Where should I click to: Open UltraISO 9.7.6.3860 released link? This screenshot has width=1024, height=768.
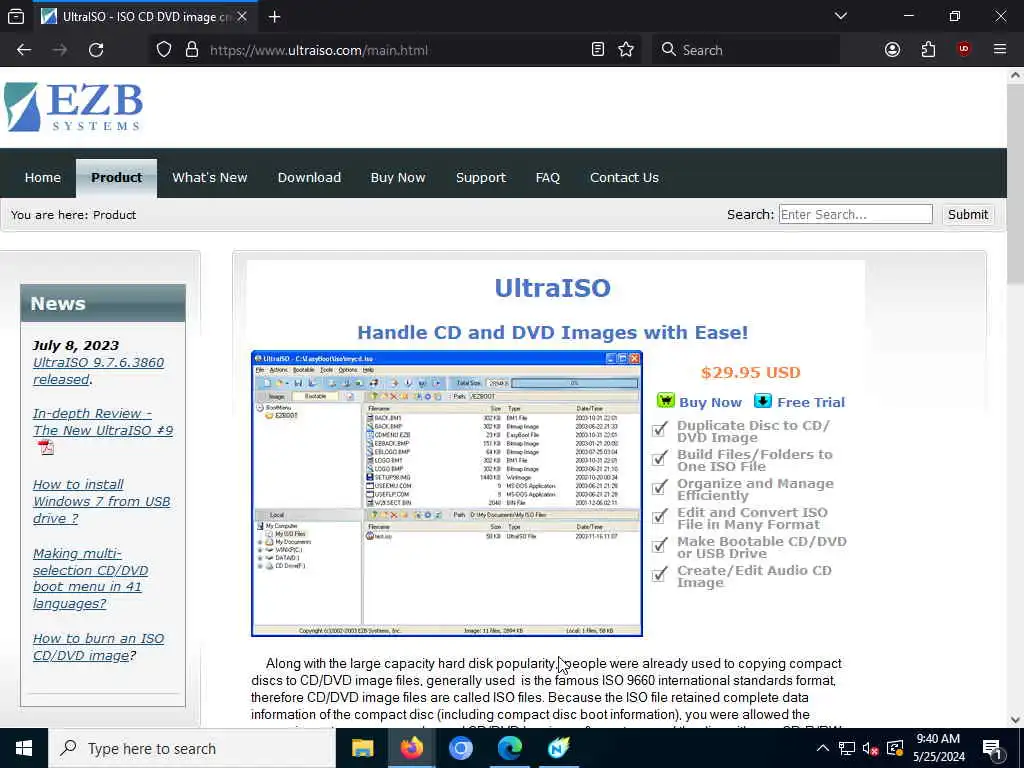pos(99,371)
